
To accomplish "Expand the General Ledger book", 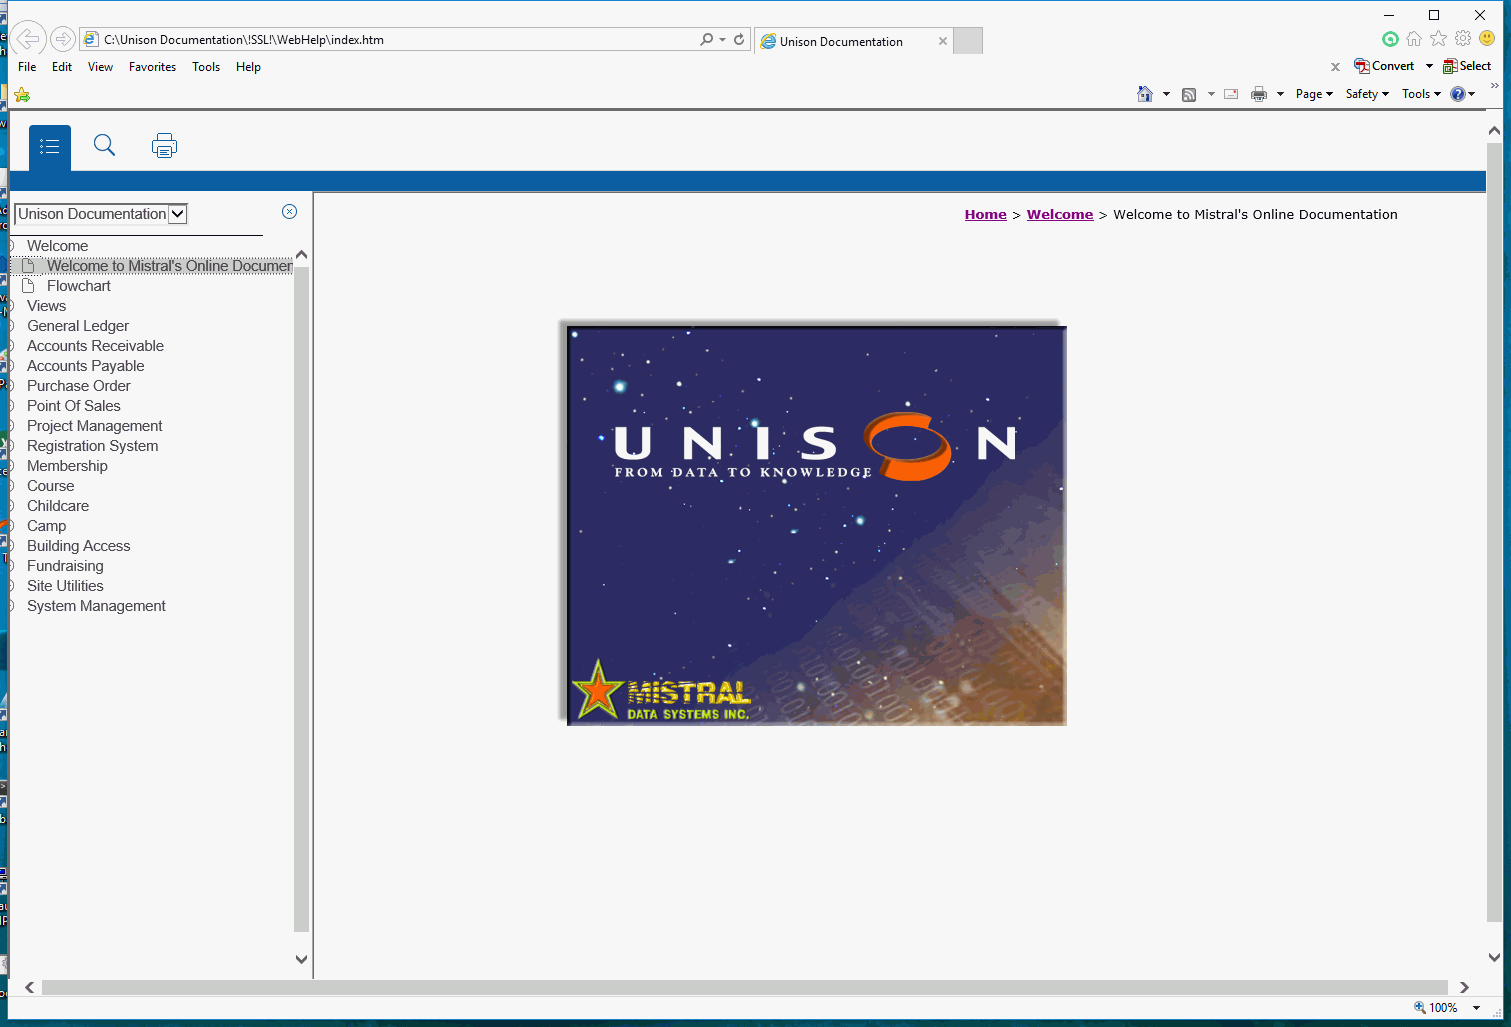I will pos(78,326).
